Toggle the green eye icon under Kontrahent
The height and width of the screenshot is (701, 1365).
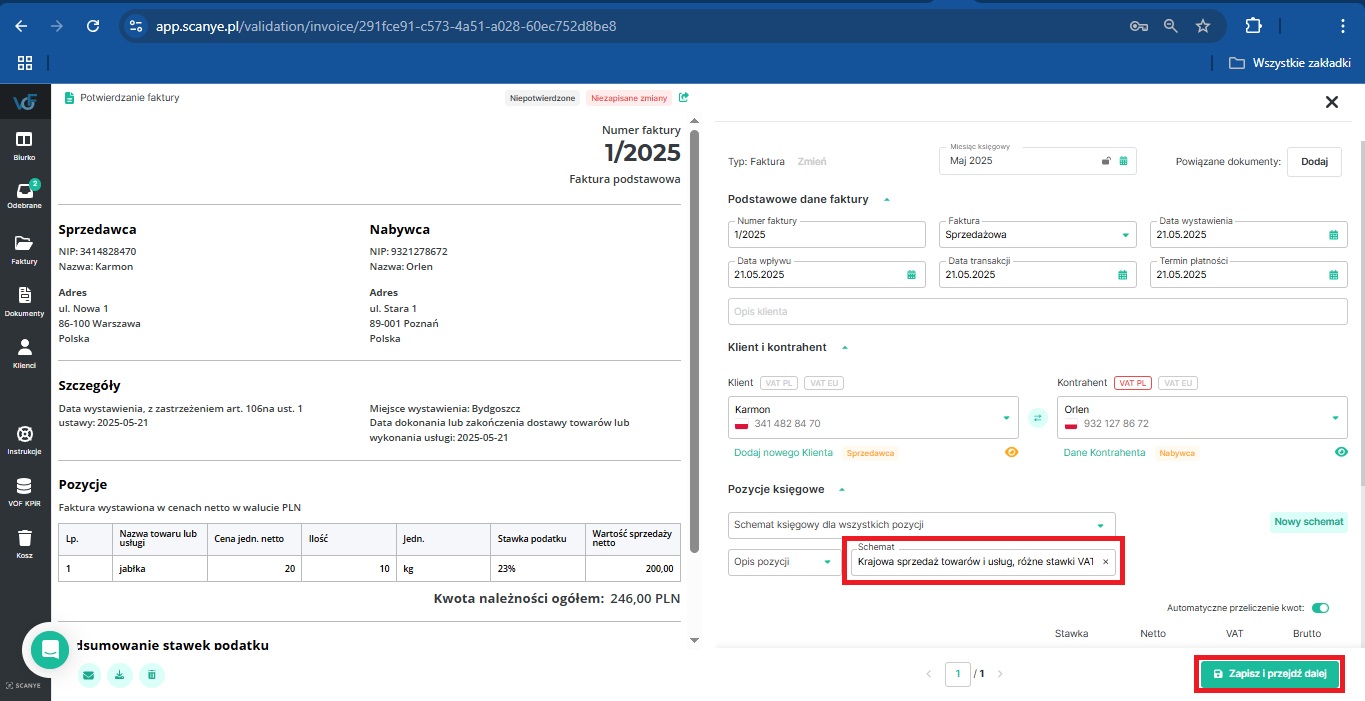coord(1341,452)
